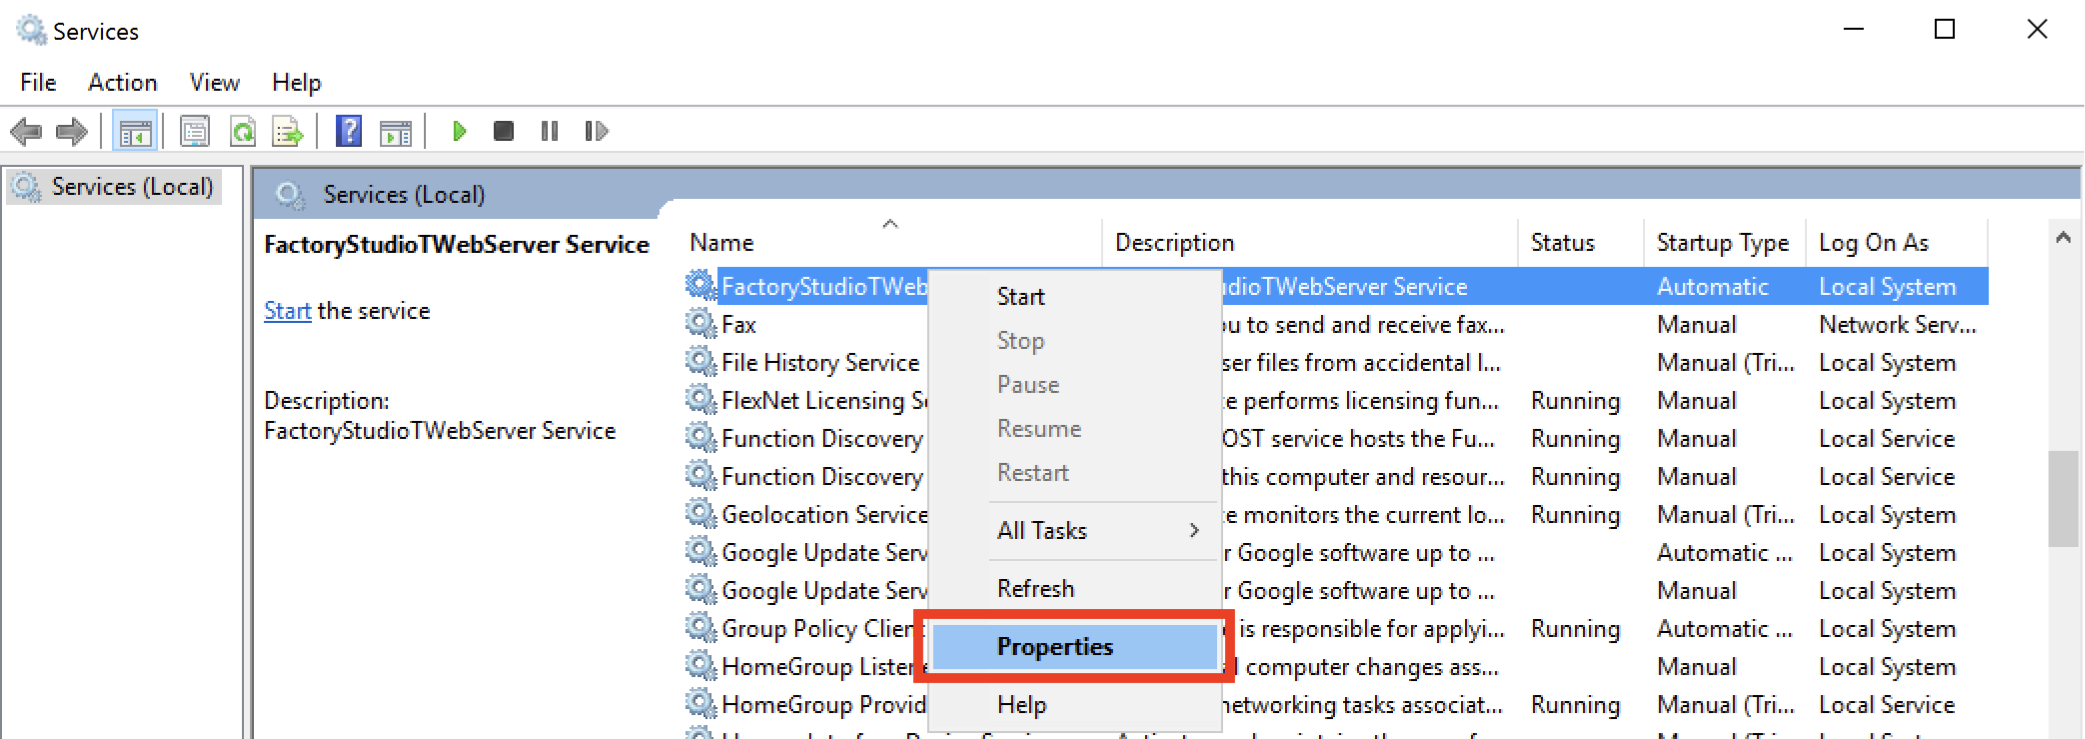Viewport: 2085px width, 739px height.
Task: Choose Resume in the context menu
Action: coord(1075,429)
